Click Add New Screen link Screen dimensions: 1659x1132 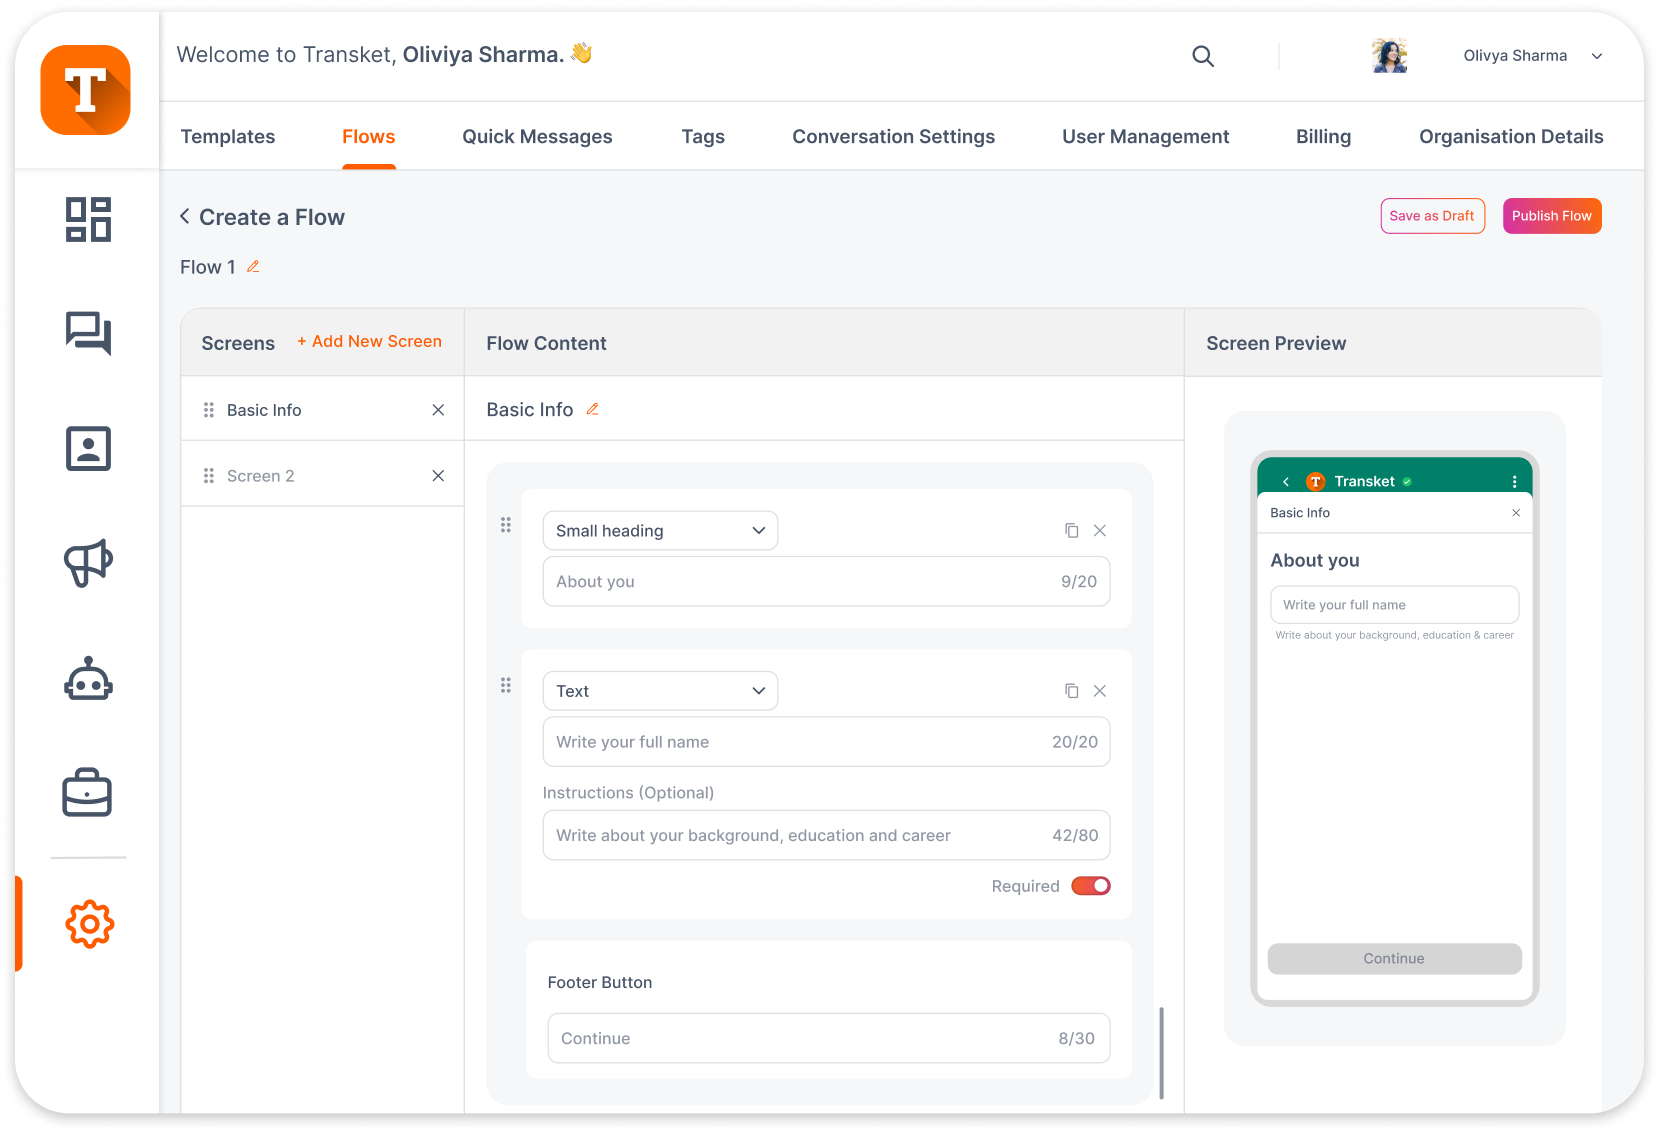coord(369,342)
